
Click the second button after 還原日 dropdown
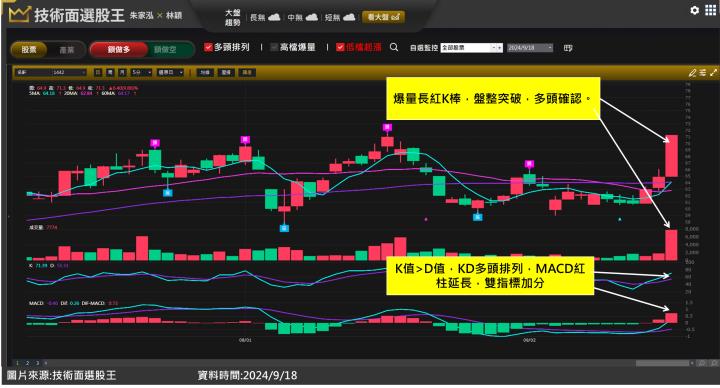click(x=226, y=73)
